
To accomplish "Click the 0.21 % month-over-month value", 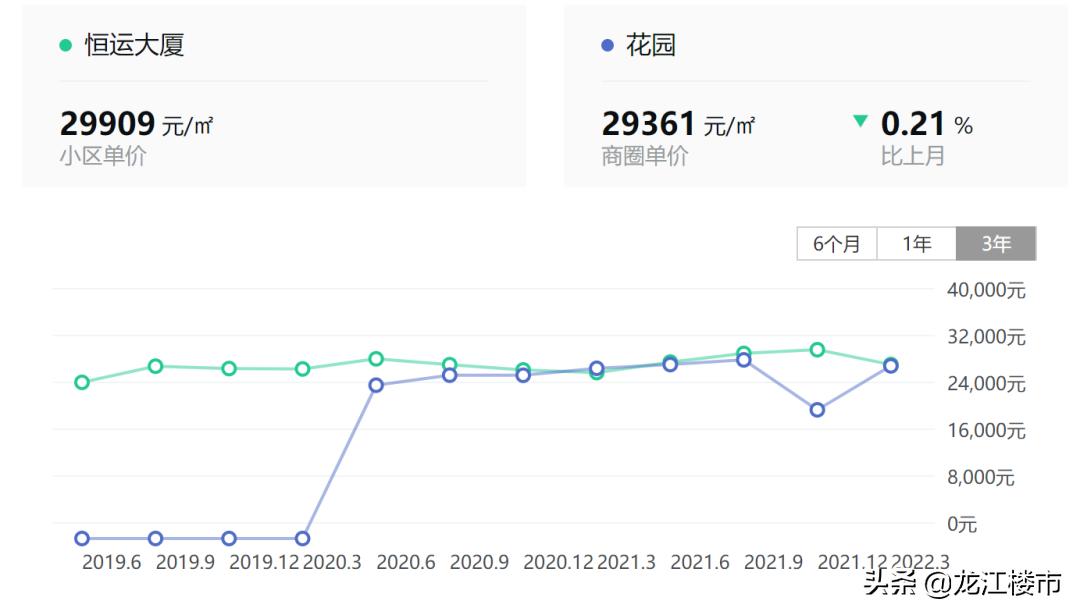I will (926, 124).
